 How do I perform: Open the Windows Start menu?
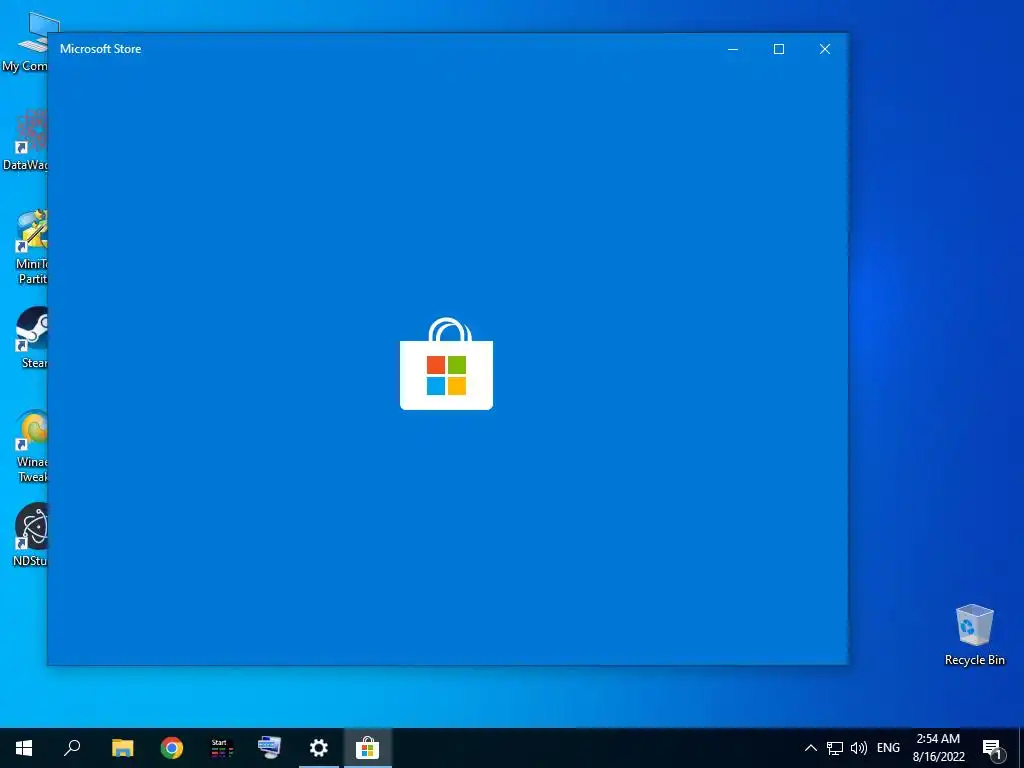24,748
